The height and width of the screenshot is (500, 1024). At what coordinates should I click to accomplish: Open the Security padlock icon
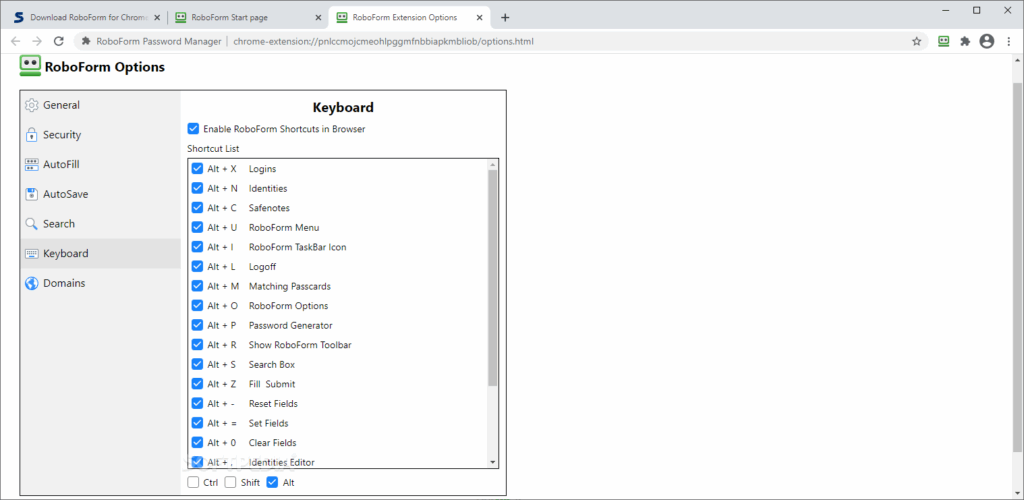(31, 135)
